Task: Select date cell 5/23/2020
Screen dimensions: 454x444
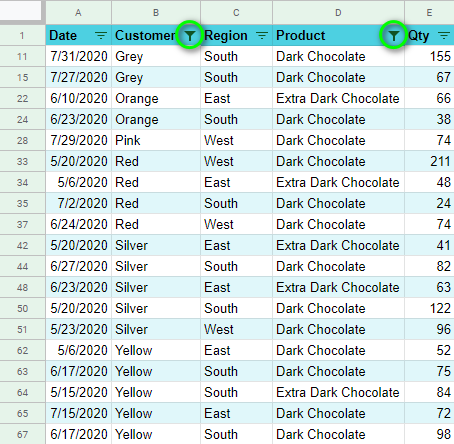Action: click(x=79, y=329)
